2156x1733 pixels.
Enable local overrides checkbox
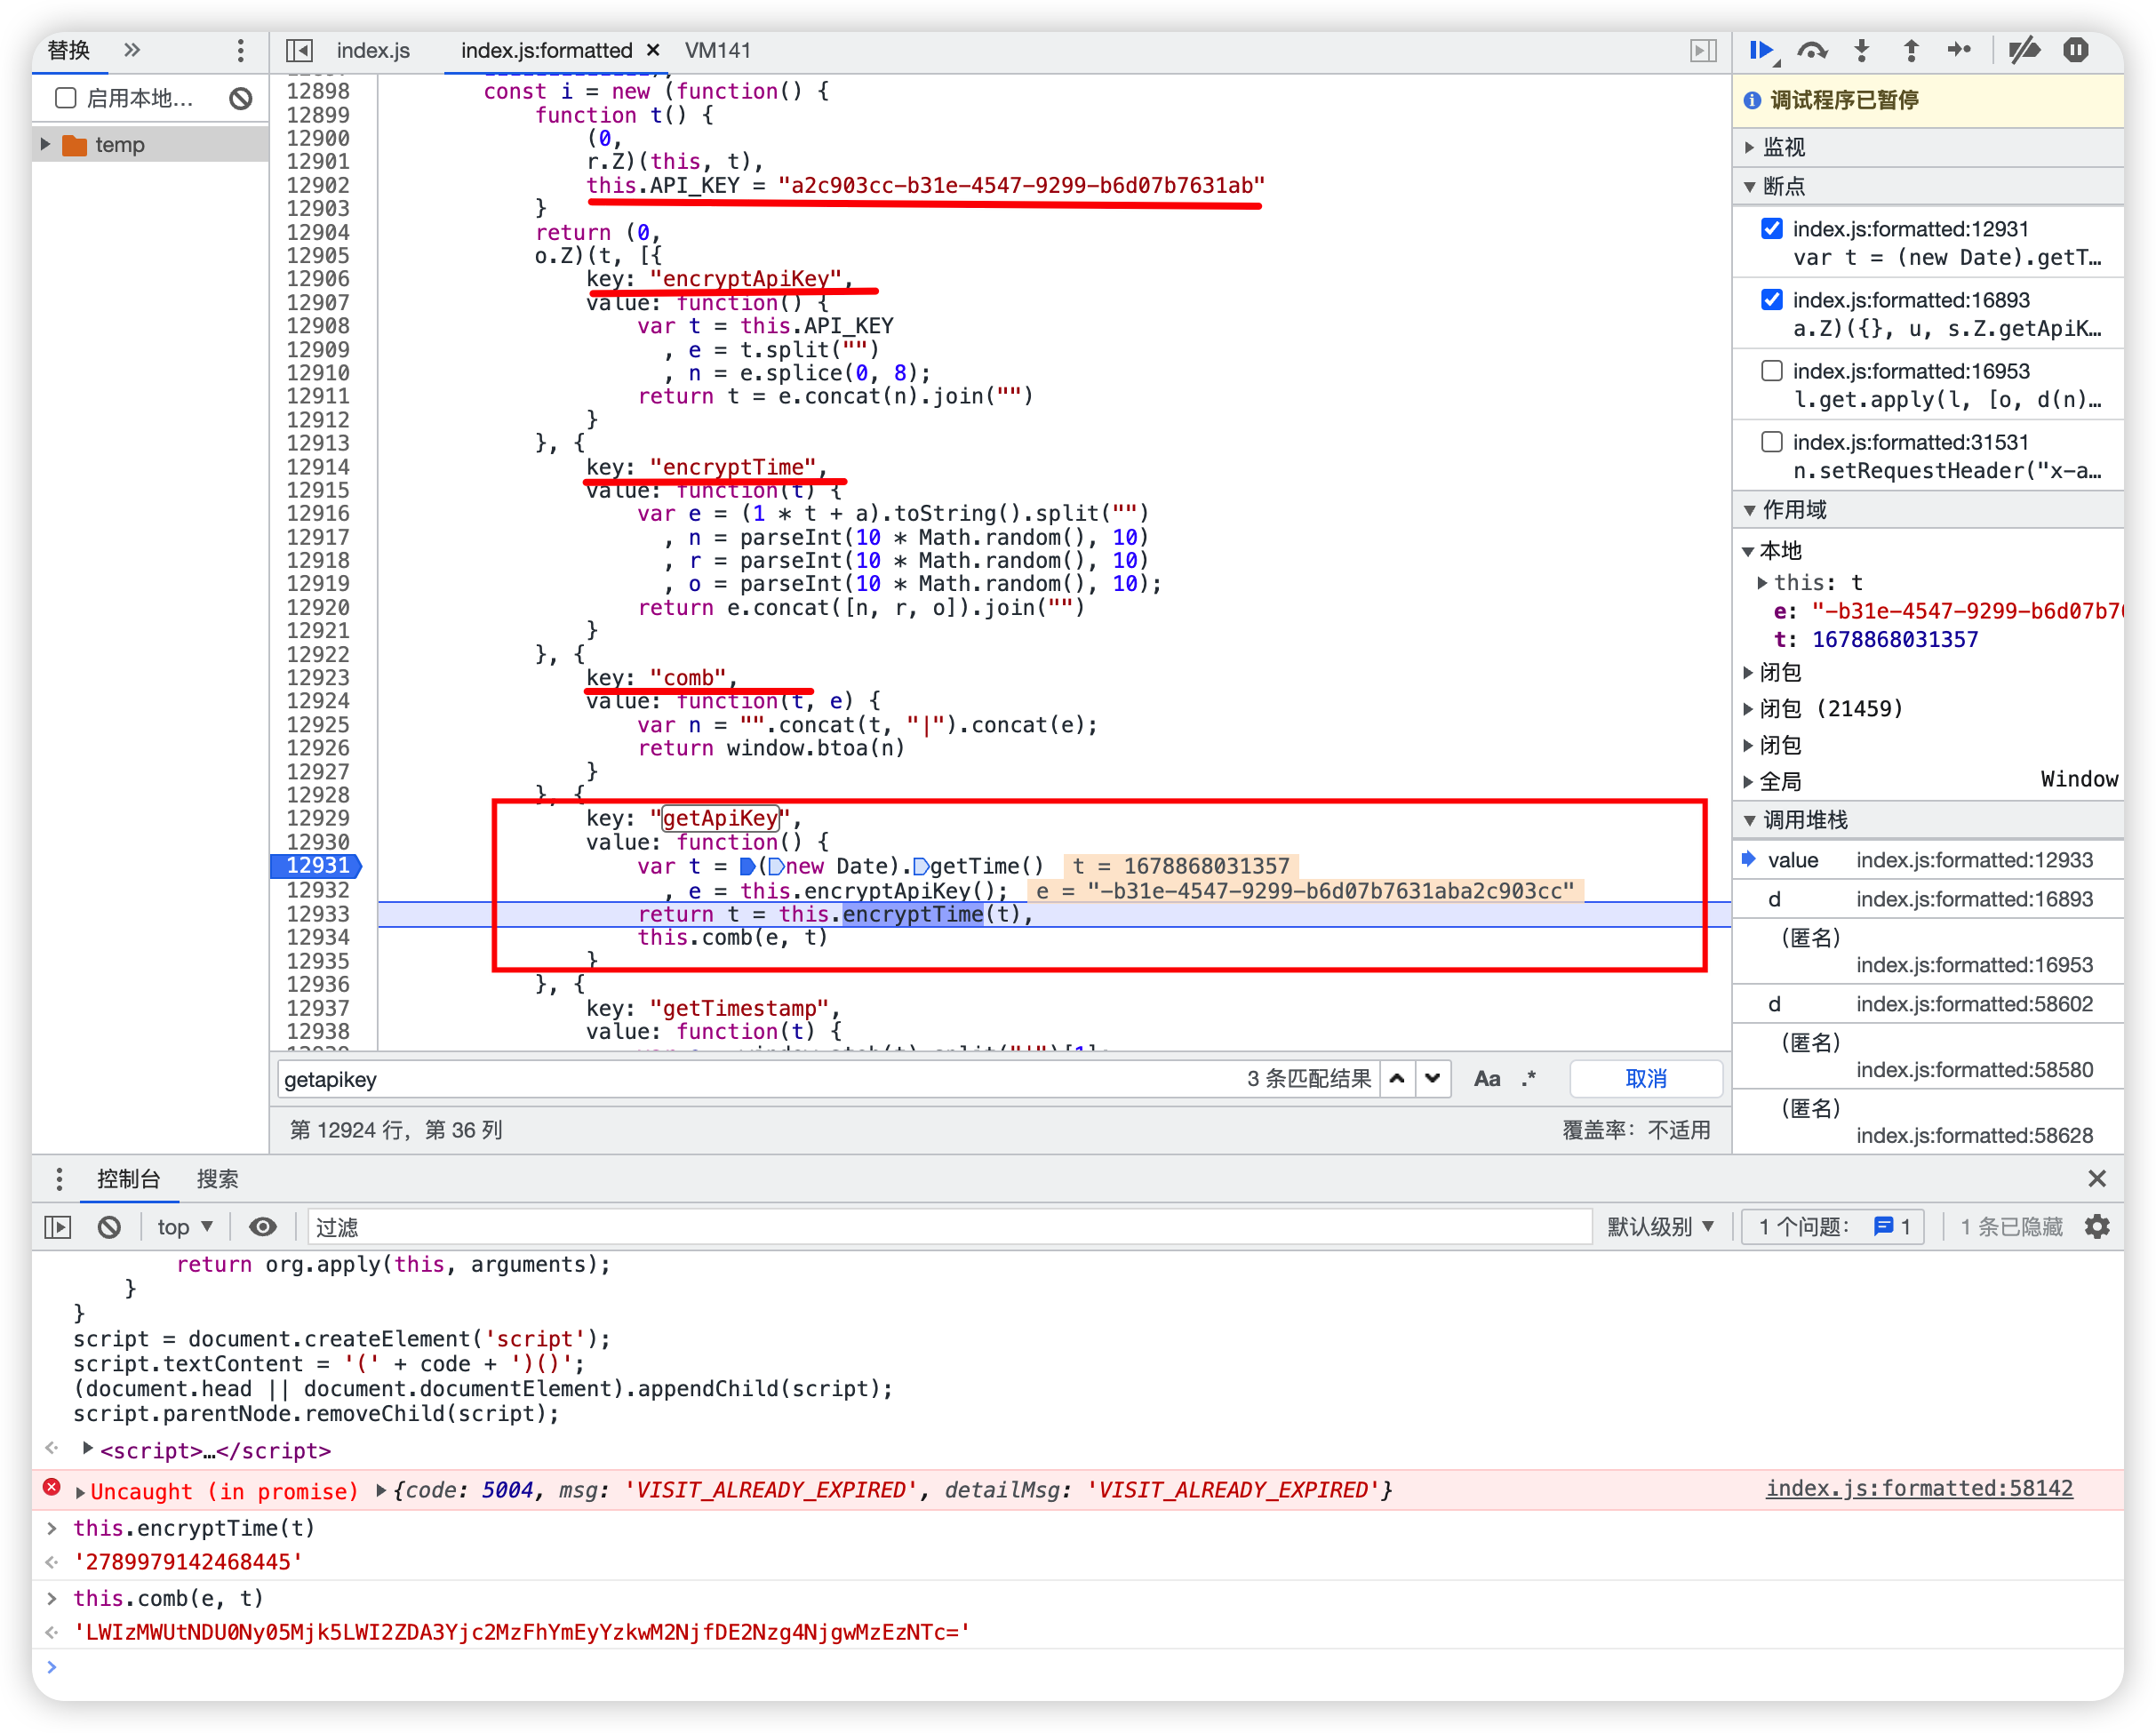point(66,97)
